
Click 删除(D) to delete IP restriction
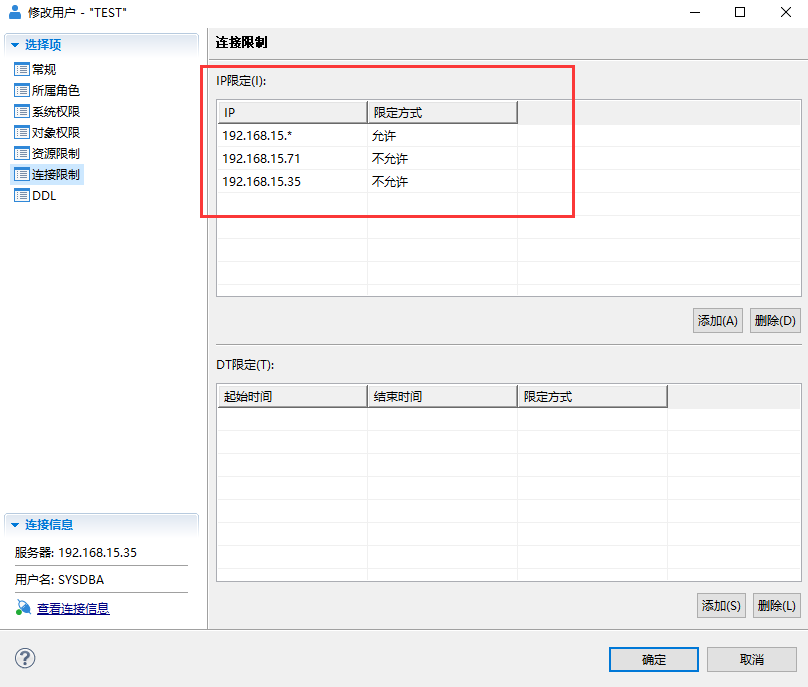pyautogui.click(x=775, y=321)
